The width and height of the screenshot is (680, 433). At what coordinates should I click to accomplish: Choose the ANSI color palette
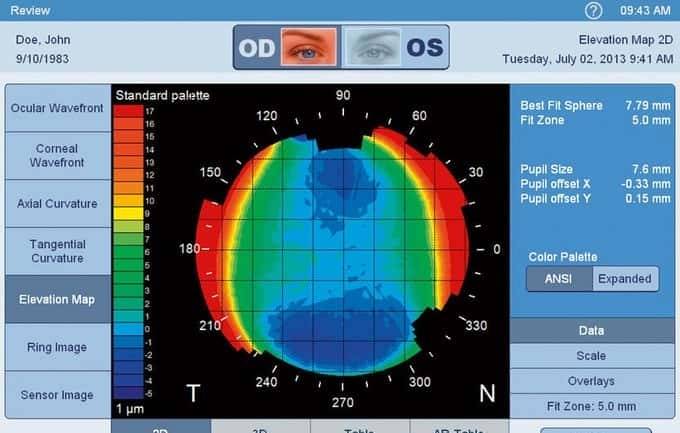(x=559, y=279)
